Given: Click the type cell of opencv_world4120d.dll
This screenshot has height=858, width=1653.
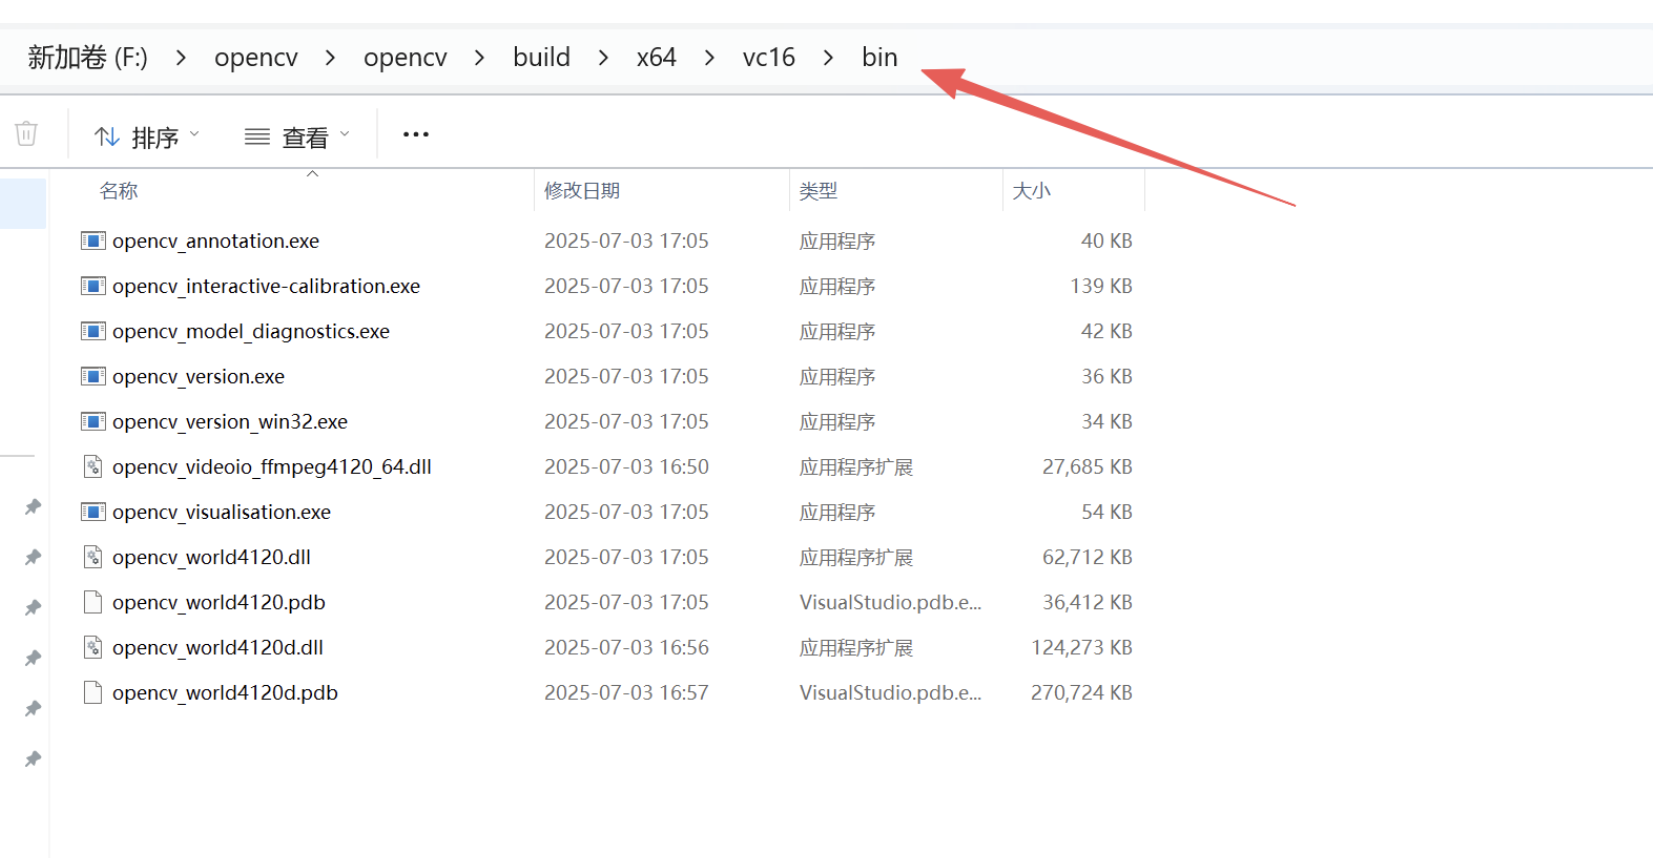Looking at the screenshot, I should tap(856, 647).
